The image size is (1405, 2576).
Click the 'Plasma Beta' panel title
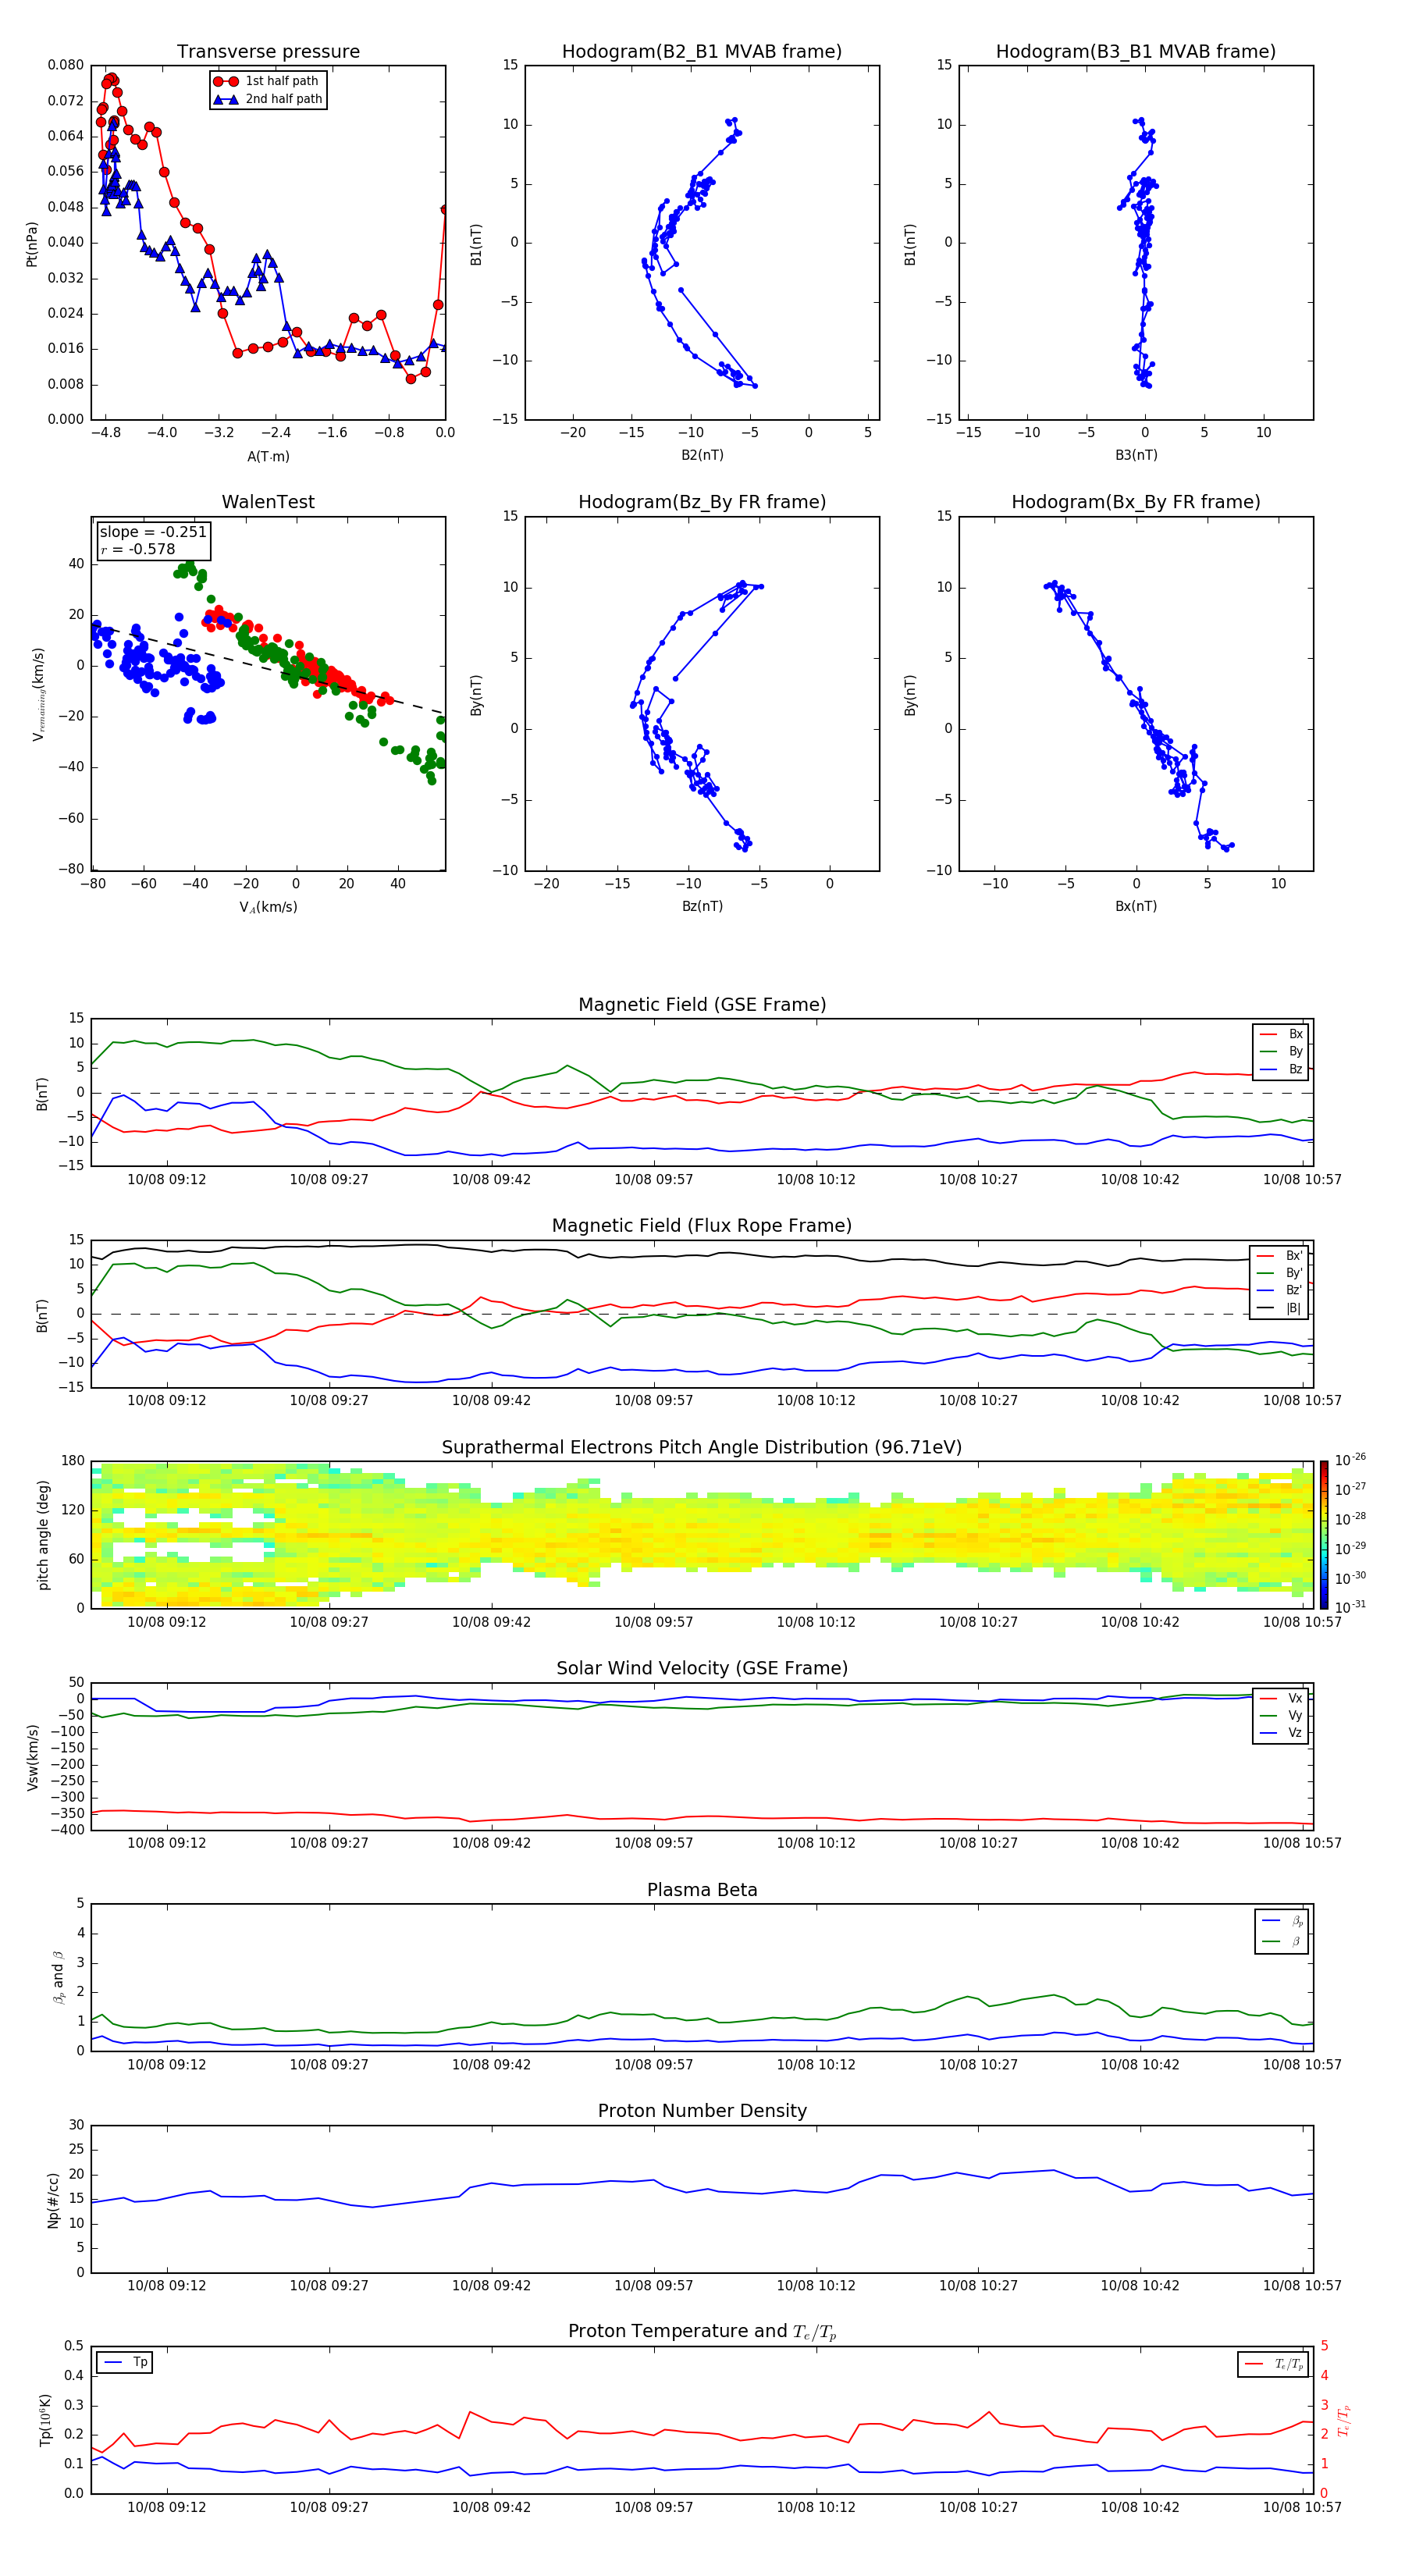(x=702, y=1890)
